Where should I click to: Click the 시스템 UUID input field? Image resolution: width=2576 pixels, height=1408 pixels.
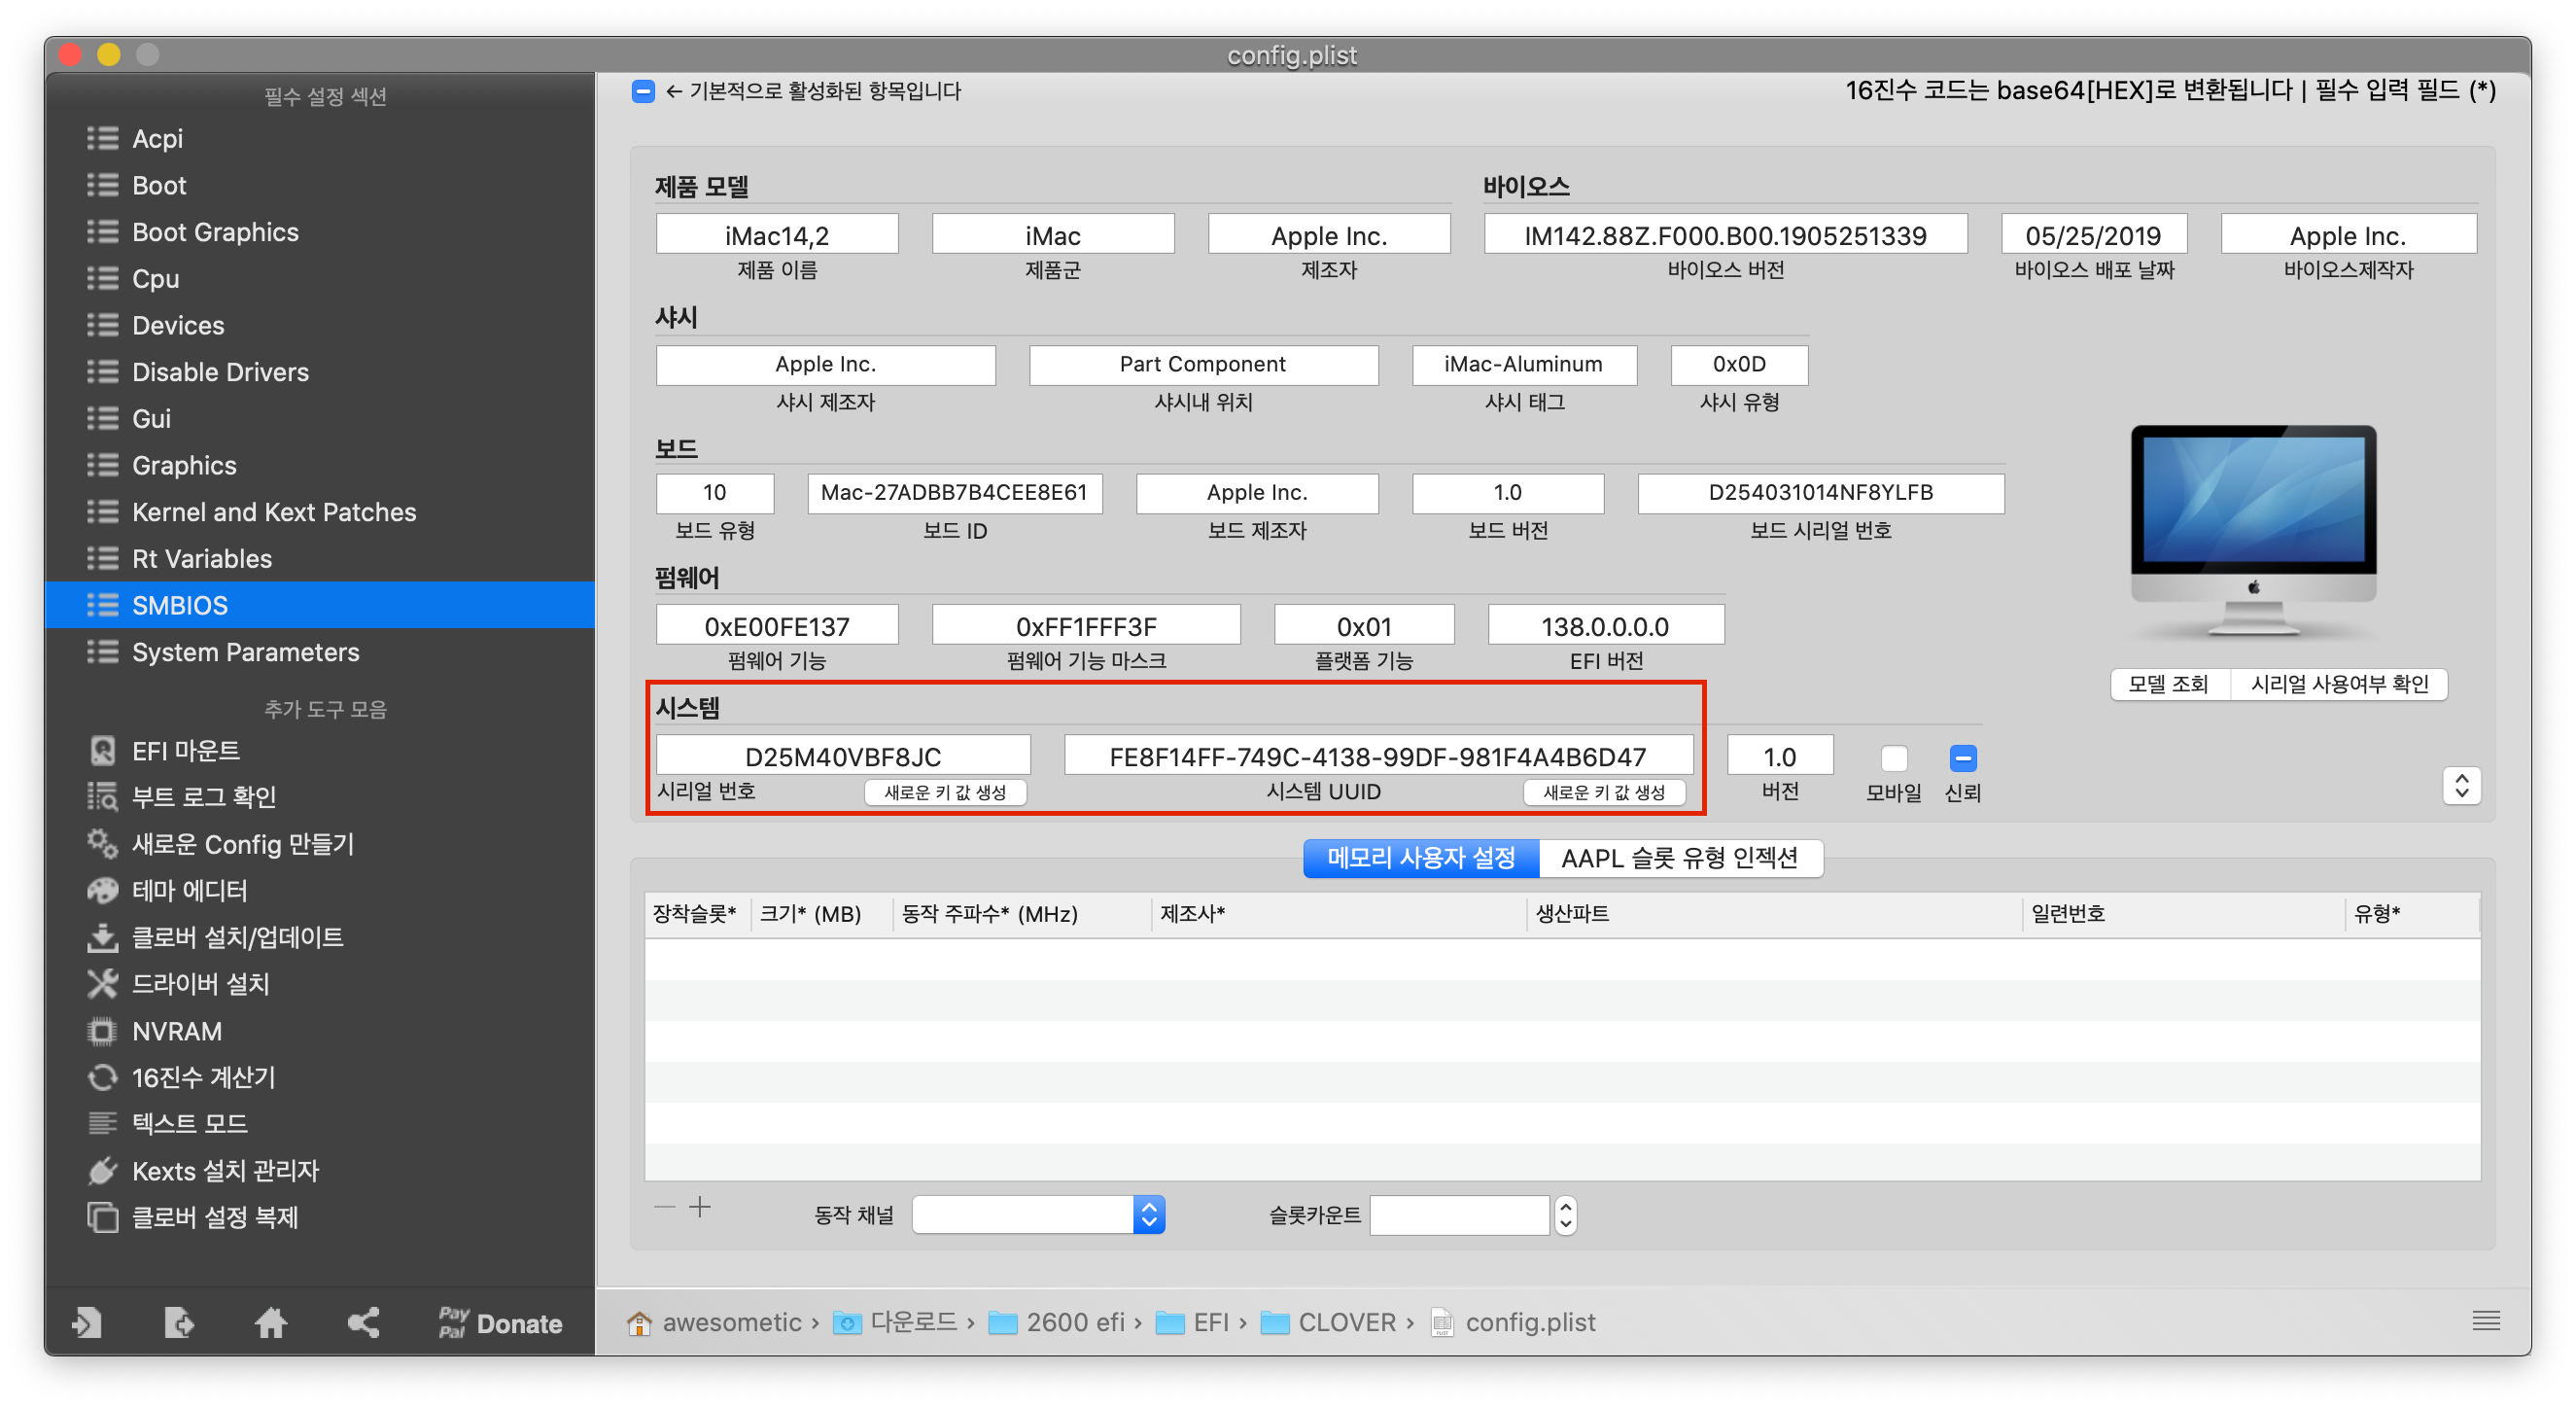(1377, 756)
